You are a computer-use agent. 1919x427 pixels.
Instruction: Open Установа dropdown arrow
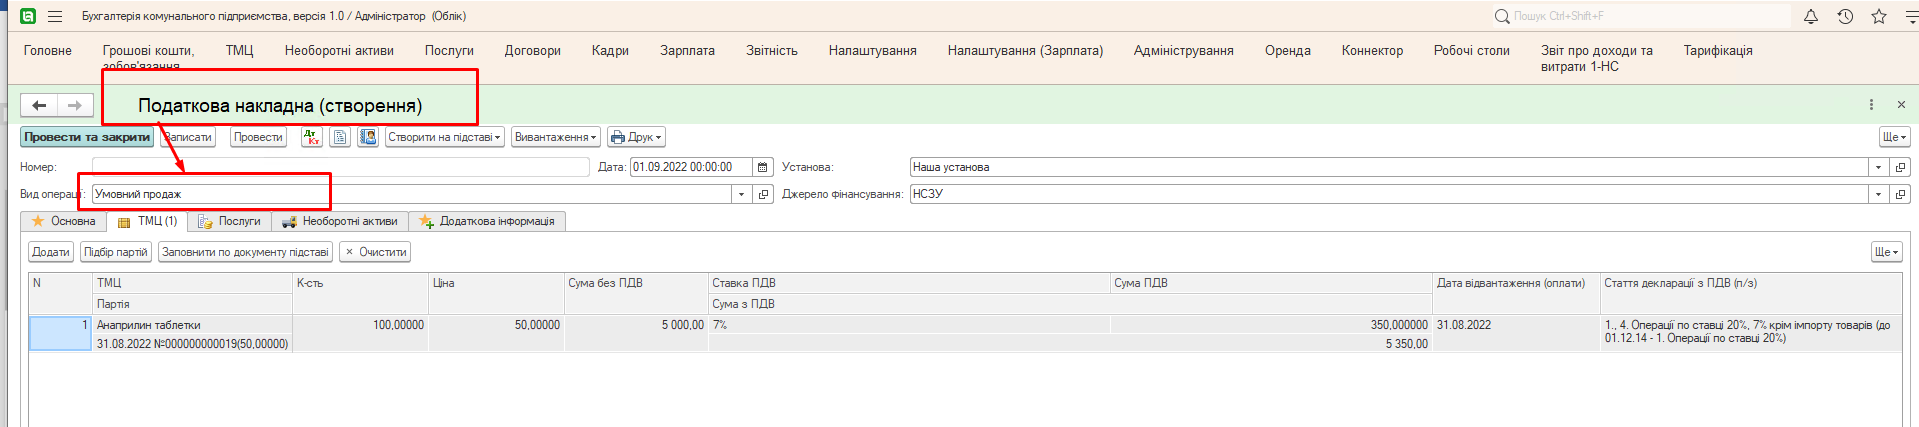[1879, 167]
